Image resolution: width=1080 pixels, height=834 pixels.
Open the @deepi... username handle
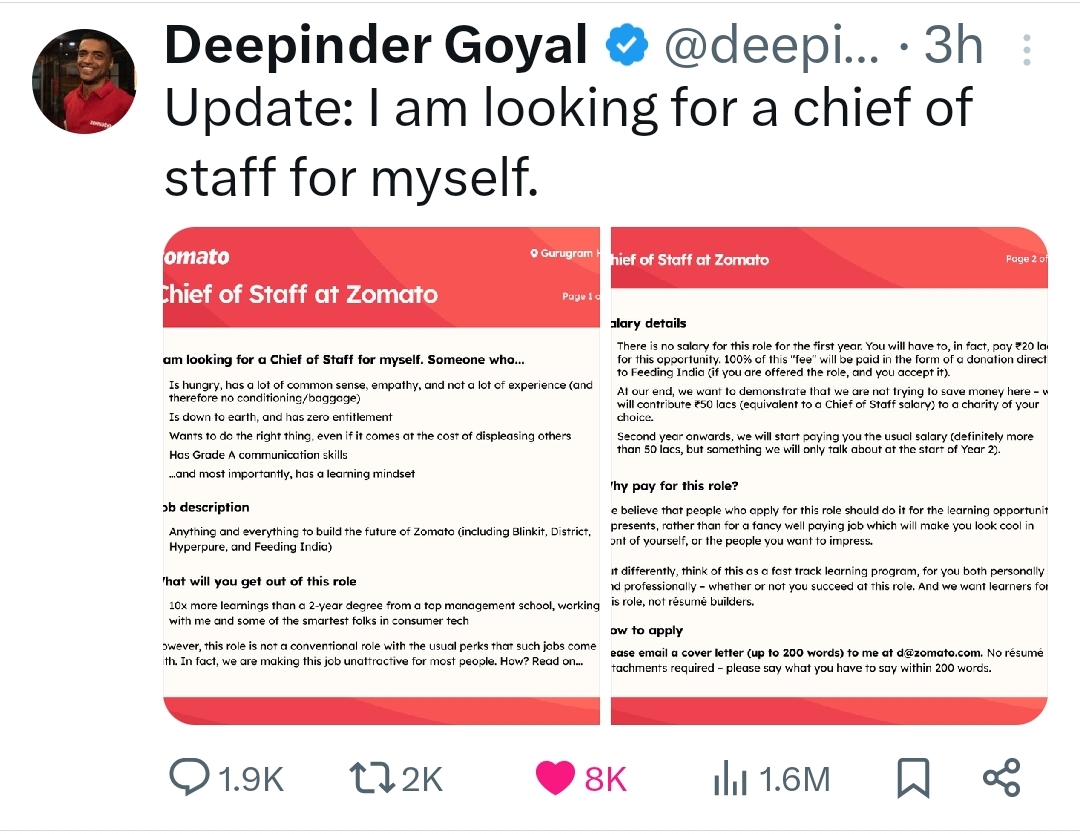pyautogui.click(x=771, y=46)
